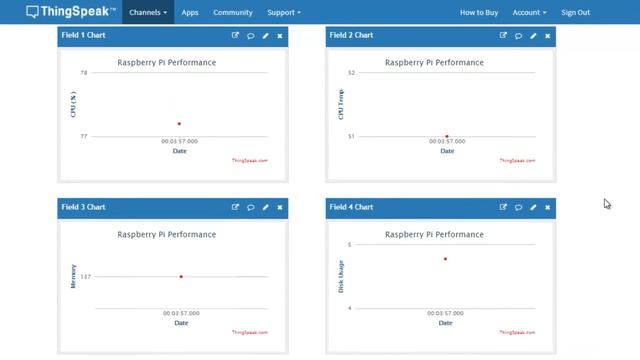Click the ThingSpeak logo

[x=71, y=11]
